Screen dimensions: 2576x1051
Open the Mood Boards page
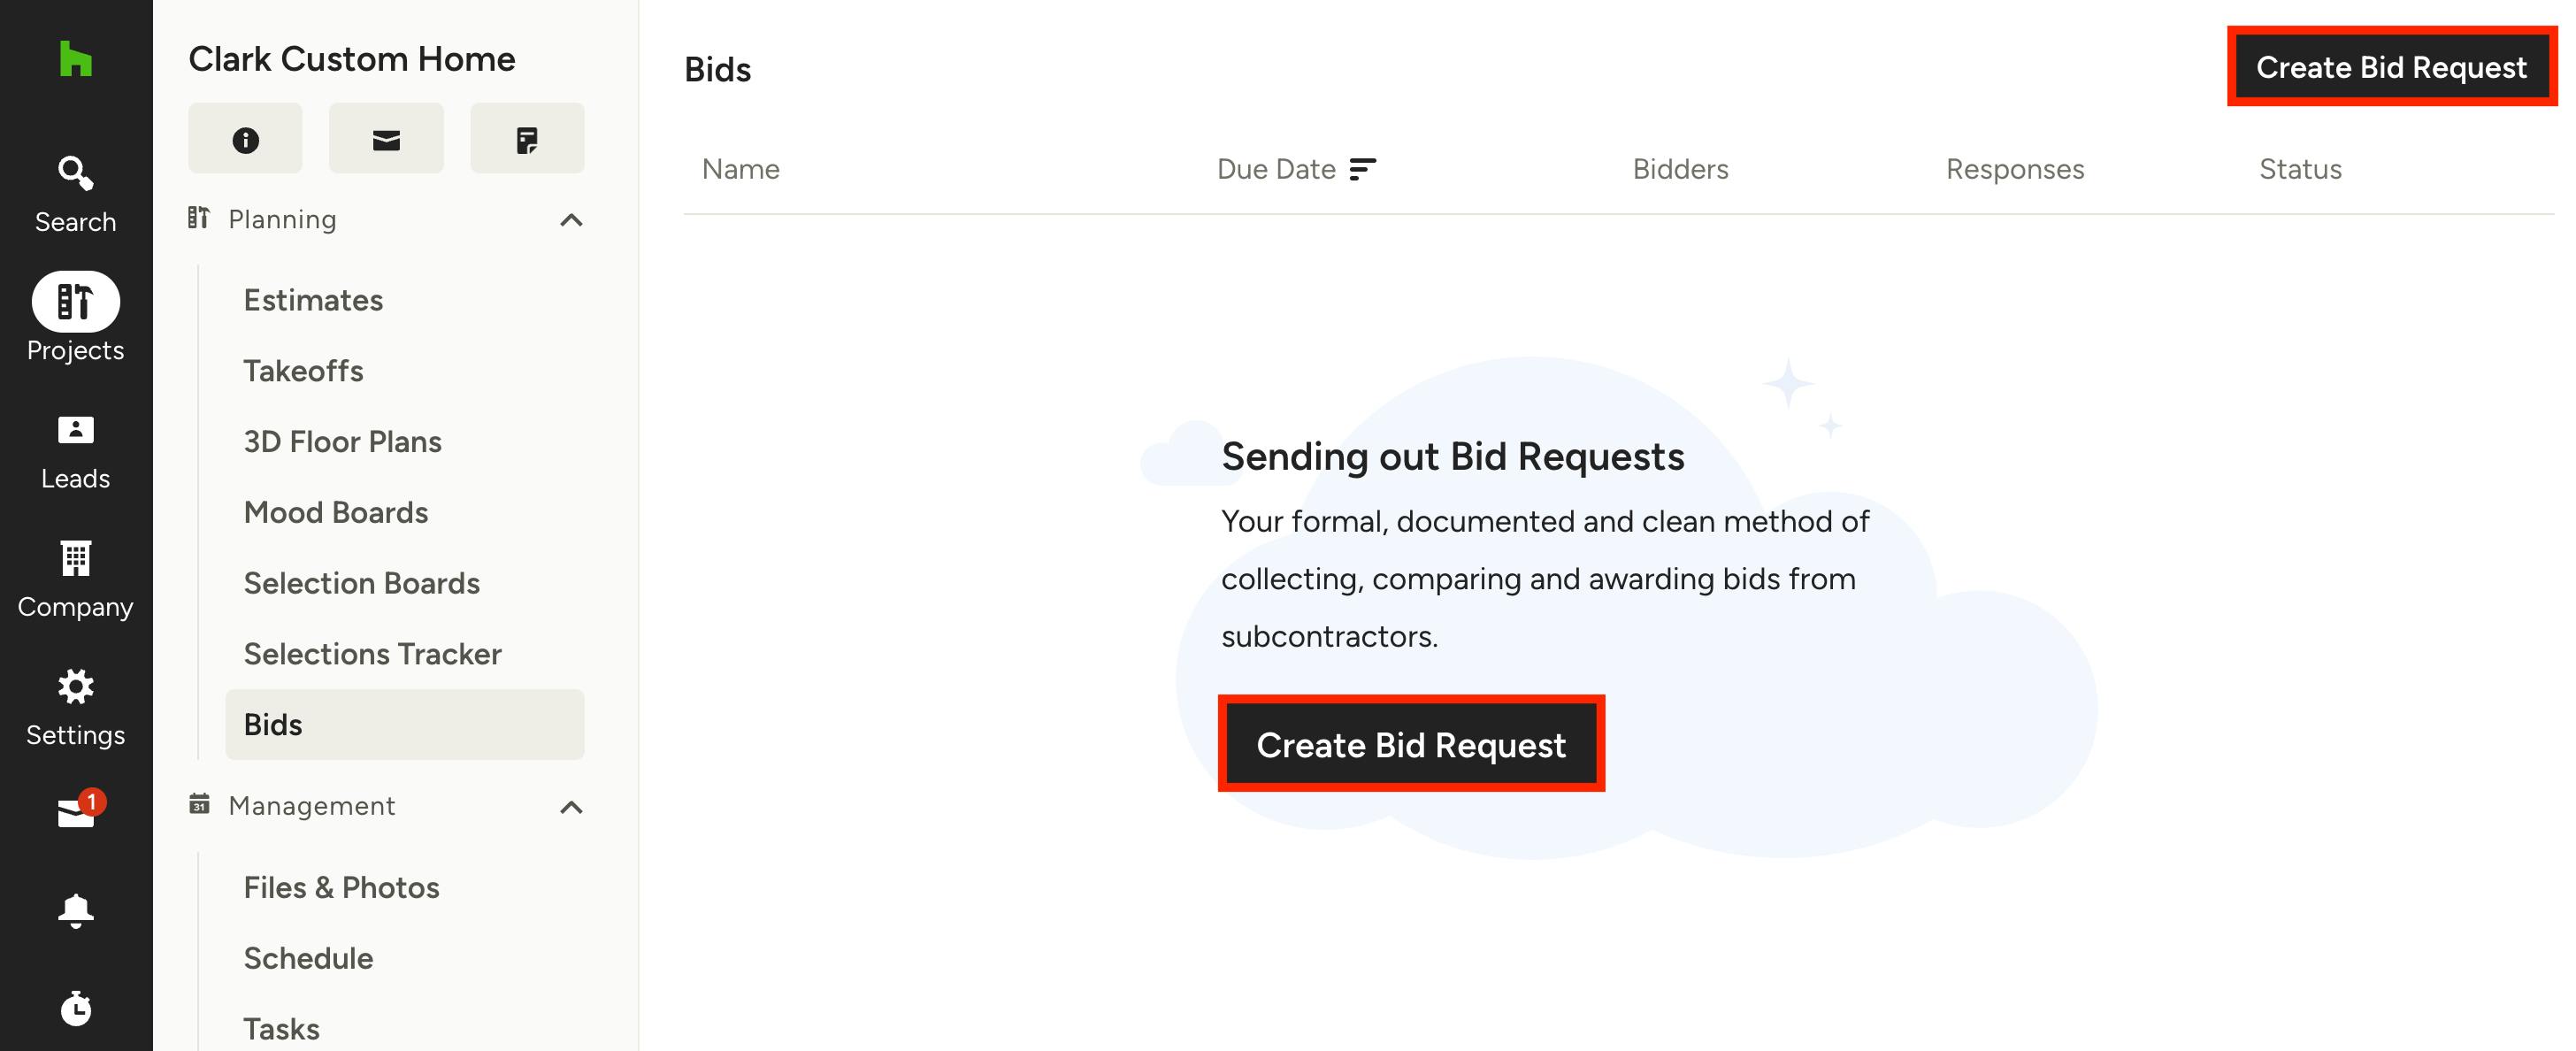(x=335, y=512)
